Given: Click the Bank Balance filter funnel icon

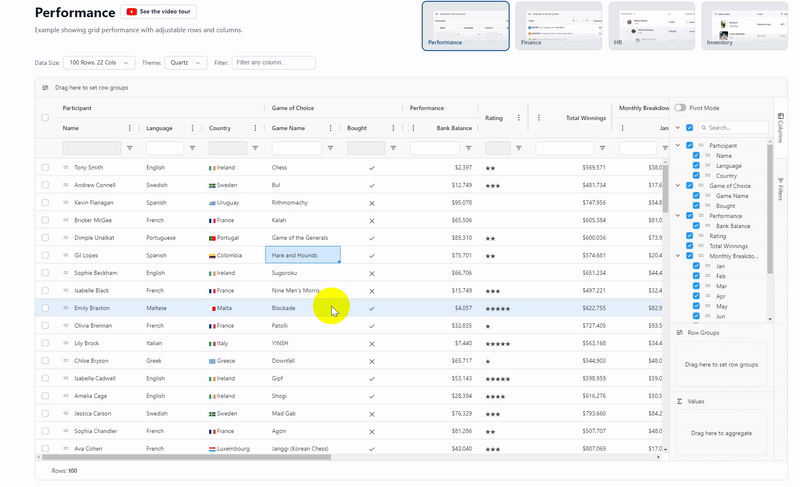Looking at the screenshot, I should (x=468, y=148).
